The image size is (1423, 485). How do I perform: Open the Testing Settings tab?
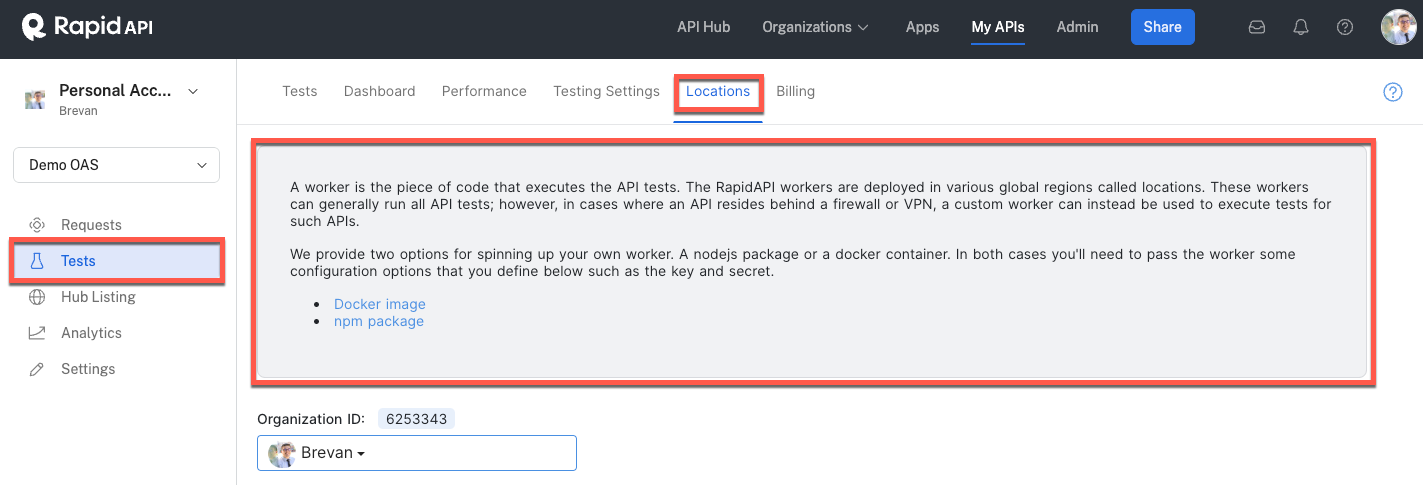click(607, 91)
